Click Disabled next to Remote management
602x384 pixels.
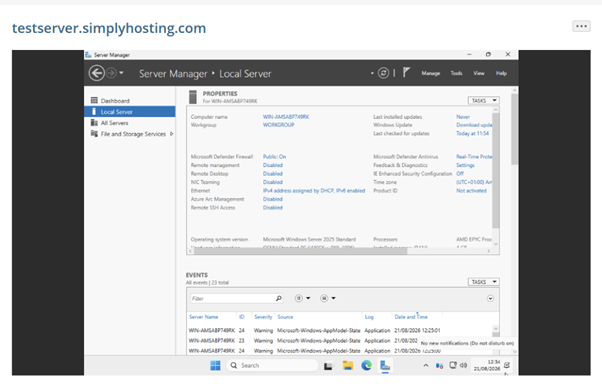tap(273, 165)
